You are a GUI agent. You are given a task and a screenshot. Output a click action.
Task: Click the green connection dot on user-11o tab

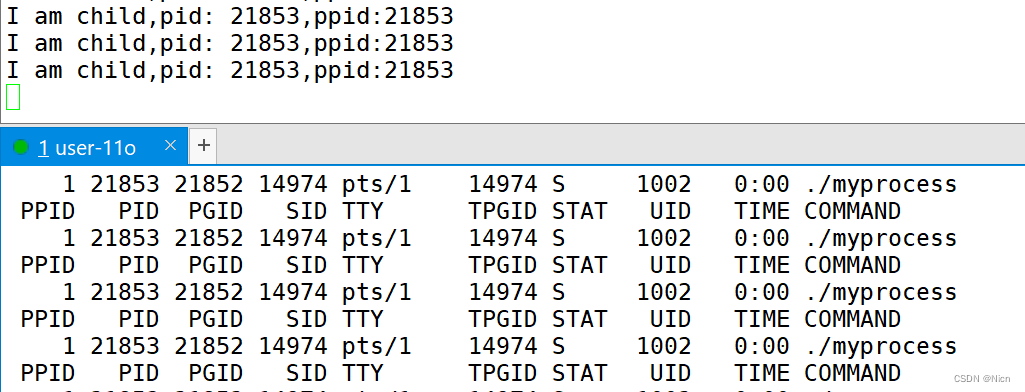(21, 147)
